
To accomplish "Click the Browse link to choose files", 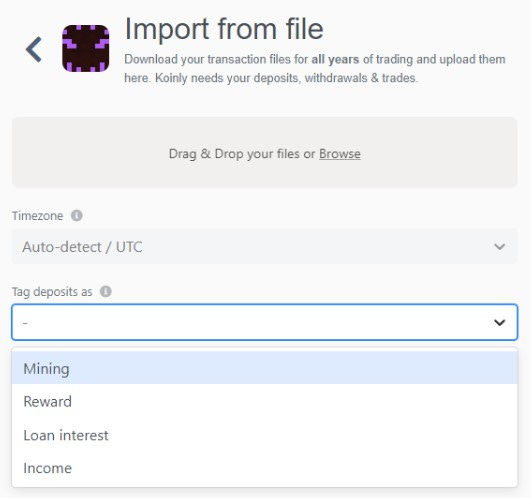I will coord(340,154).
